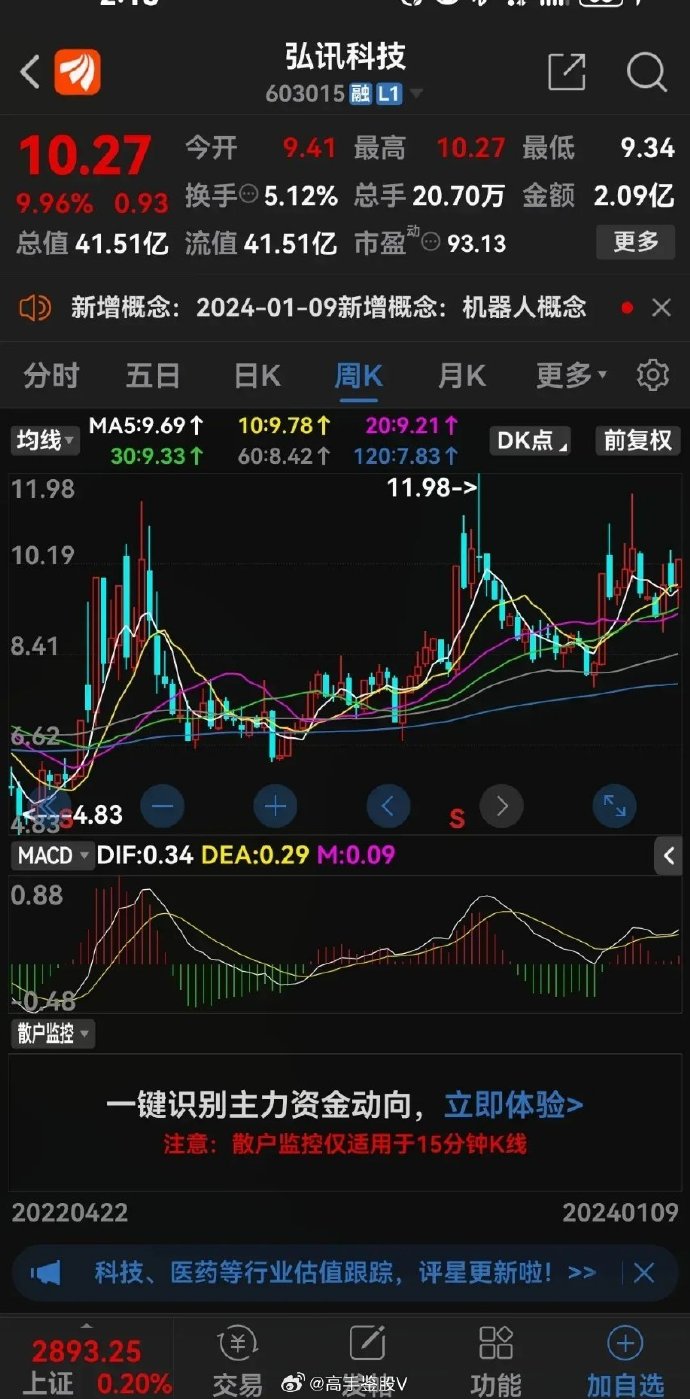Switch to the 日K tab
The height and width of the screenshot is (1399, 690).
click(257, 376)
